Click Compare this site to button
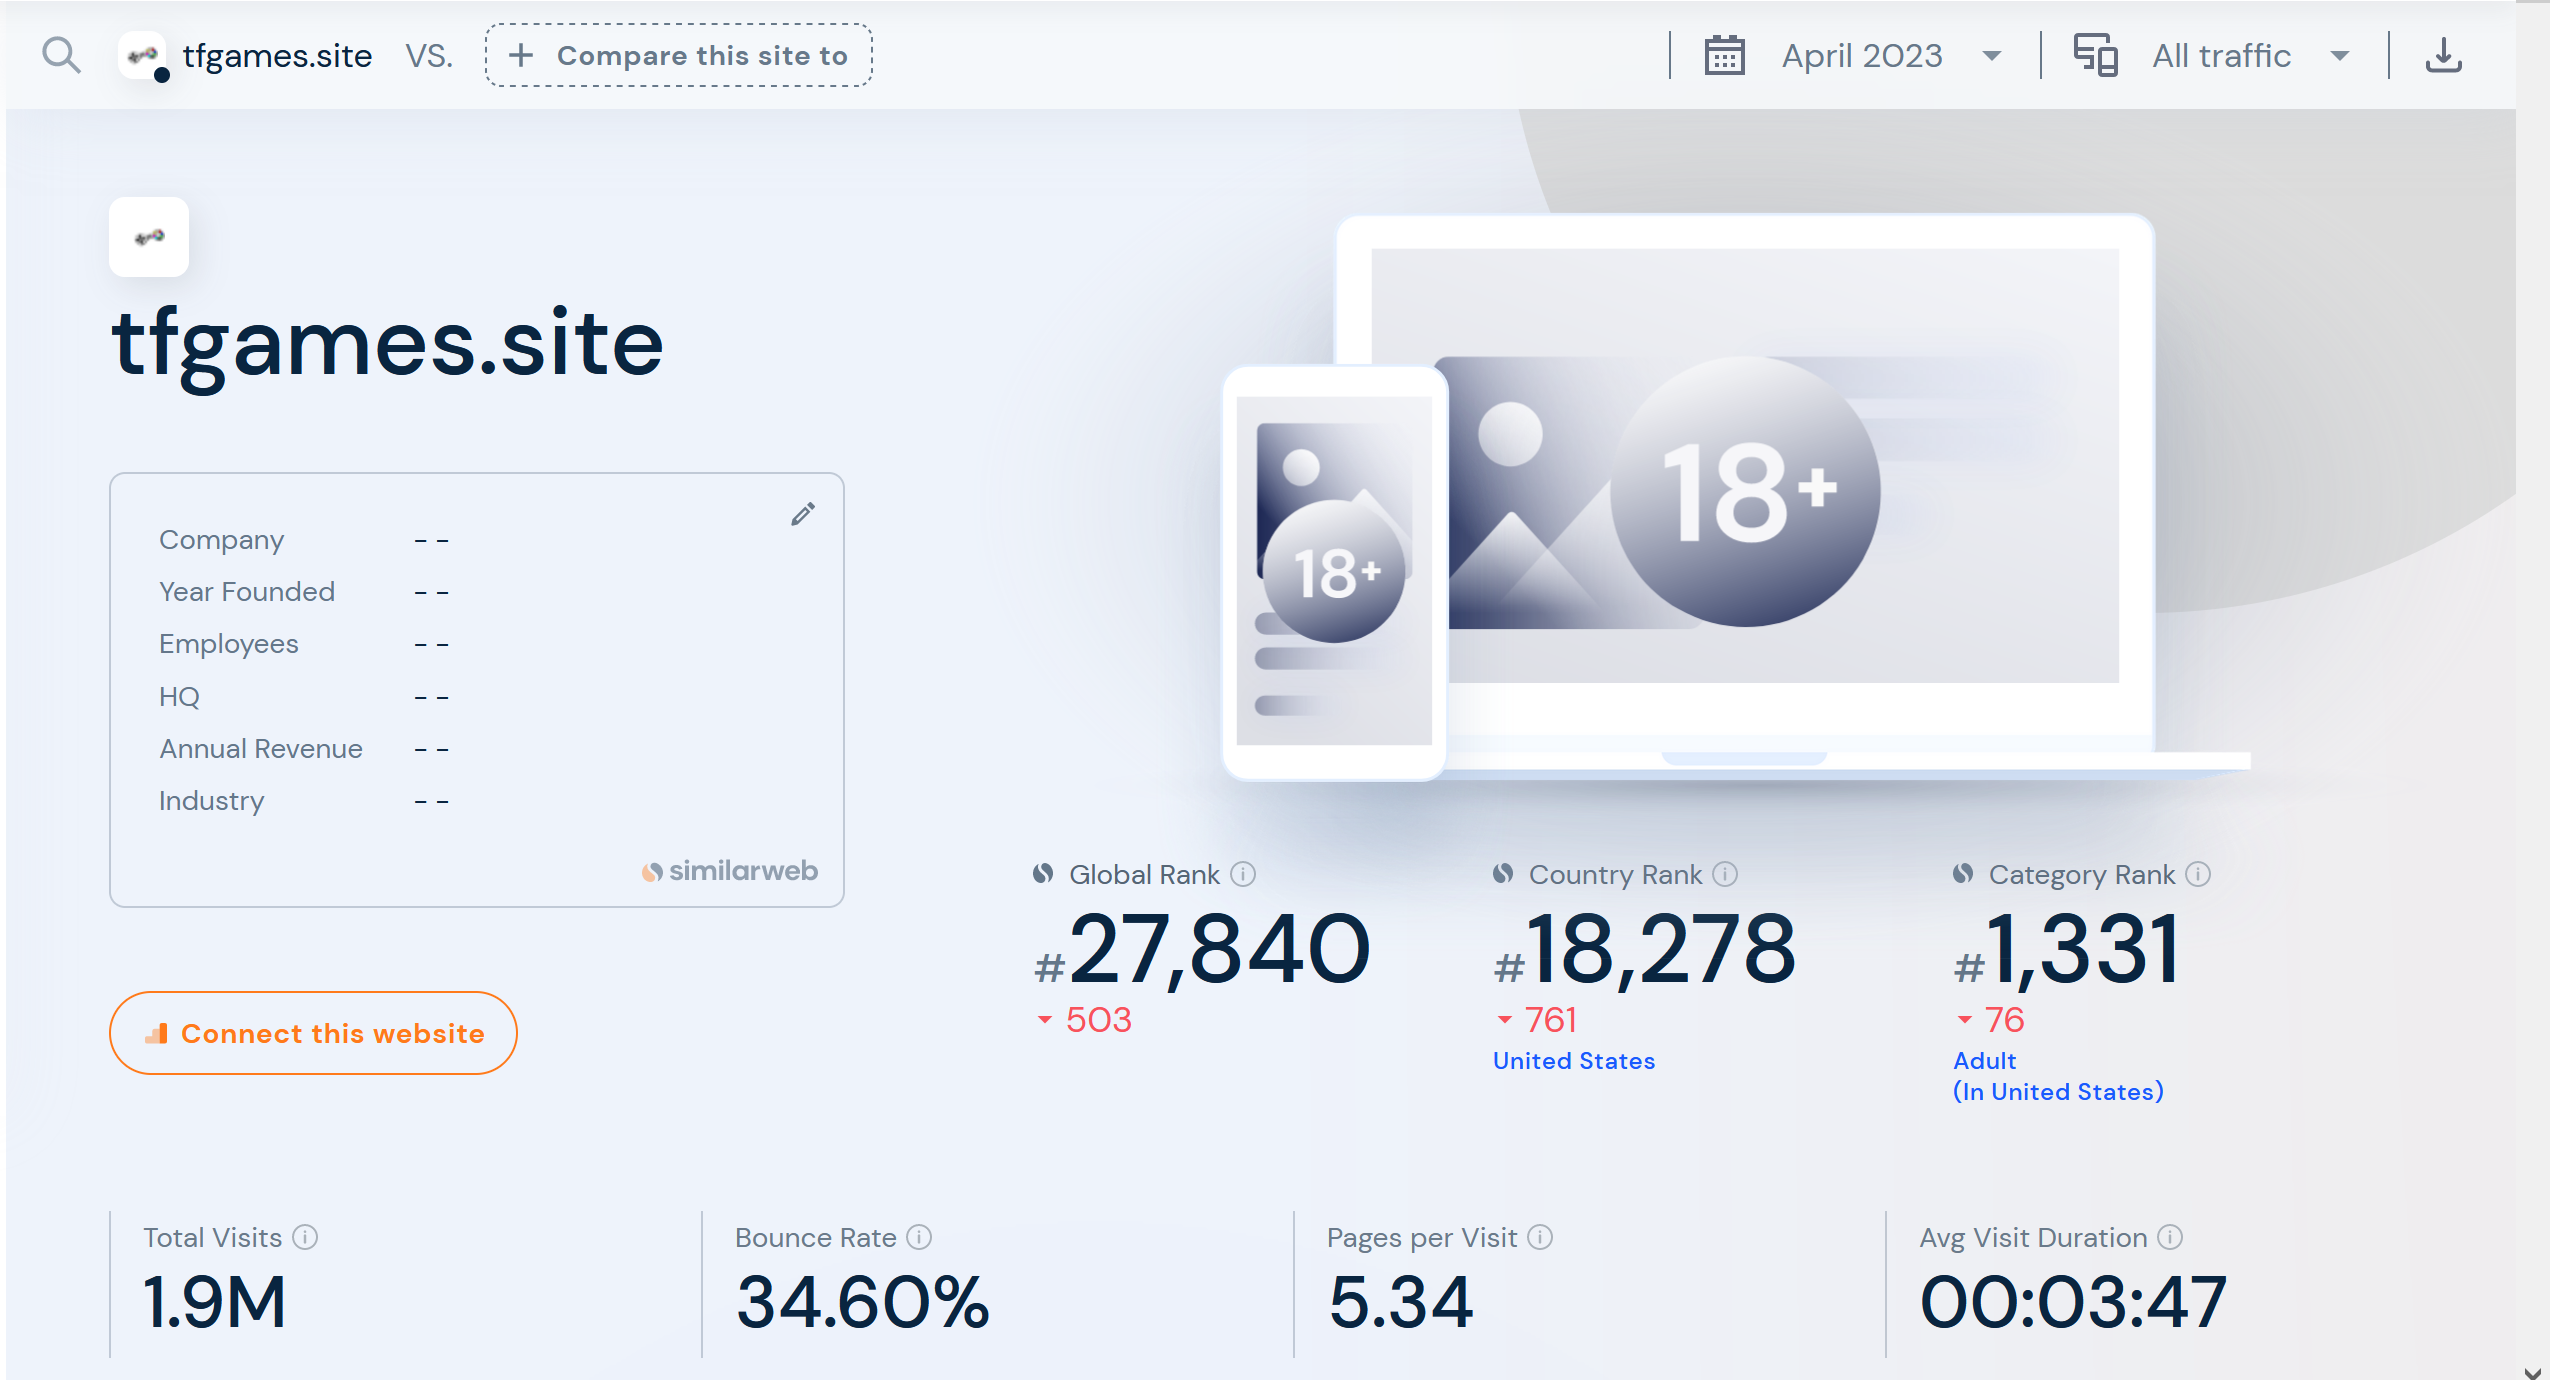Screen dimensions: 2550x1380 coord(679,55)
